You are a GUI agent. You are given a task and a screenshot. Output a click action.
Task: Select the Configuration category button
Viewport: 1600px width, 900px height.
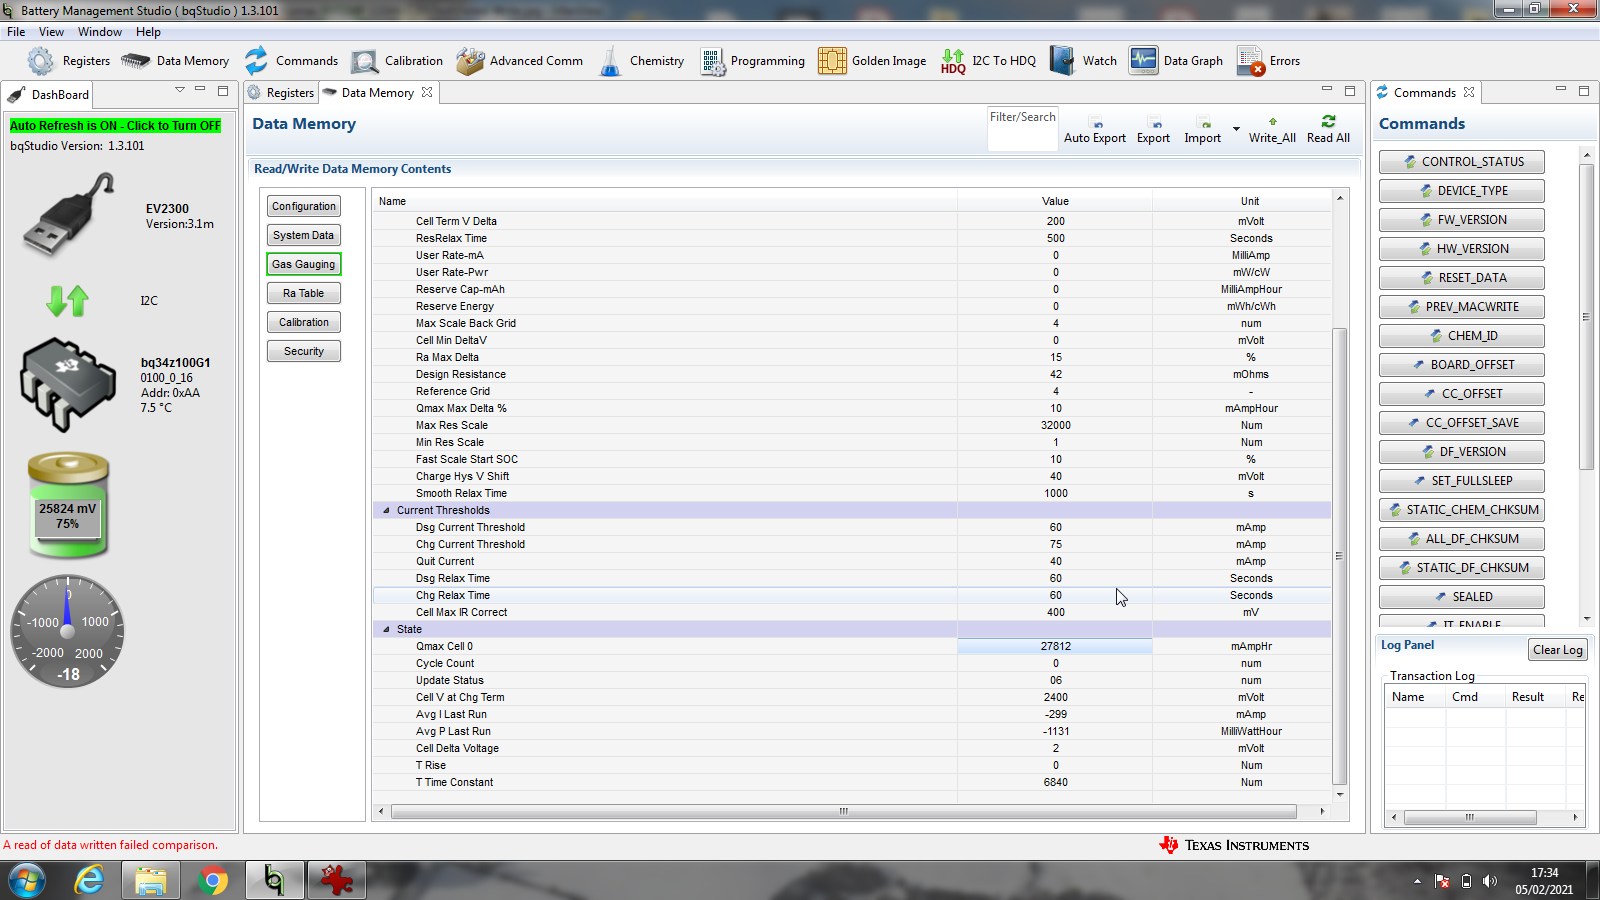[x=304, y=206]
